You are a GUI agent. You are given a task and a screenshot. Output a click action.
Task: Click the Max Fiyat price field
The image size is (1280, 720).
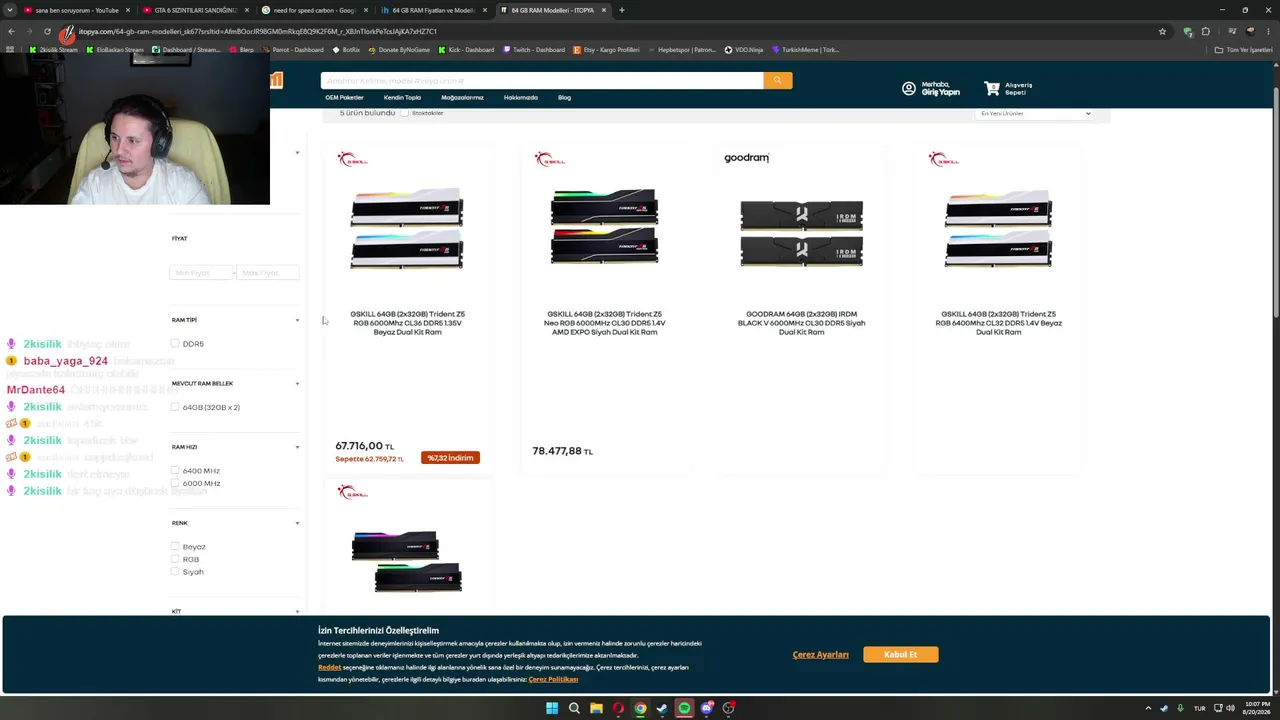click(267, 273)
